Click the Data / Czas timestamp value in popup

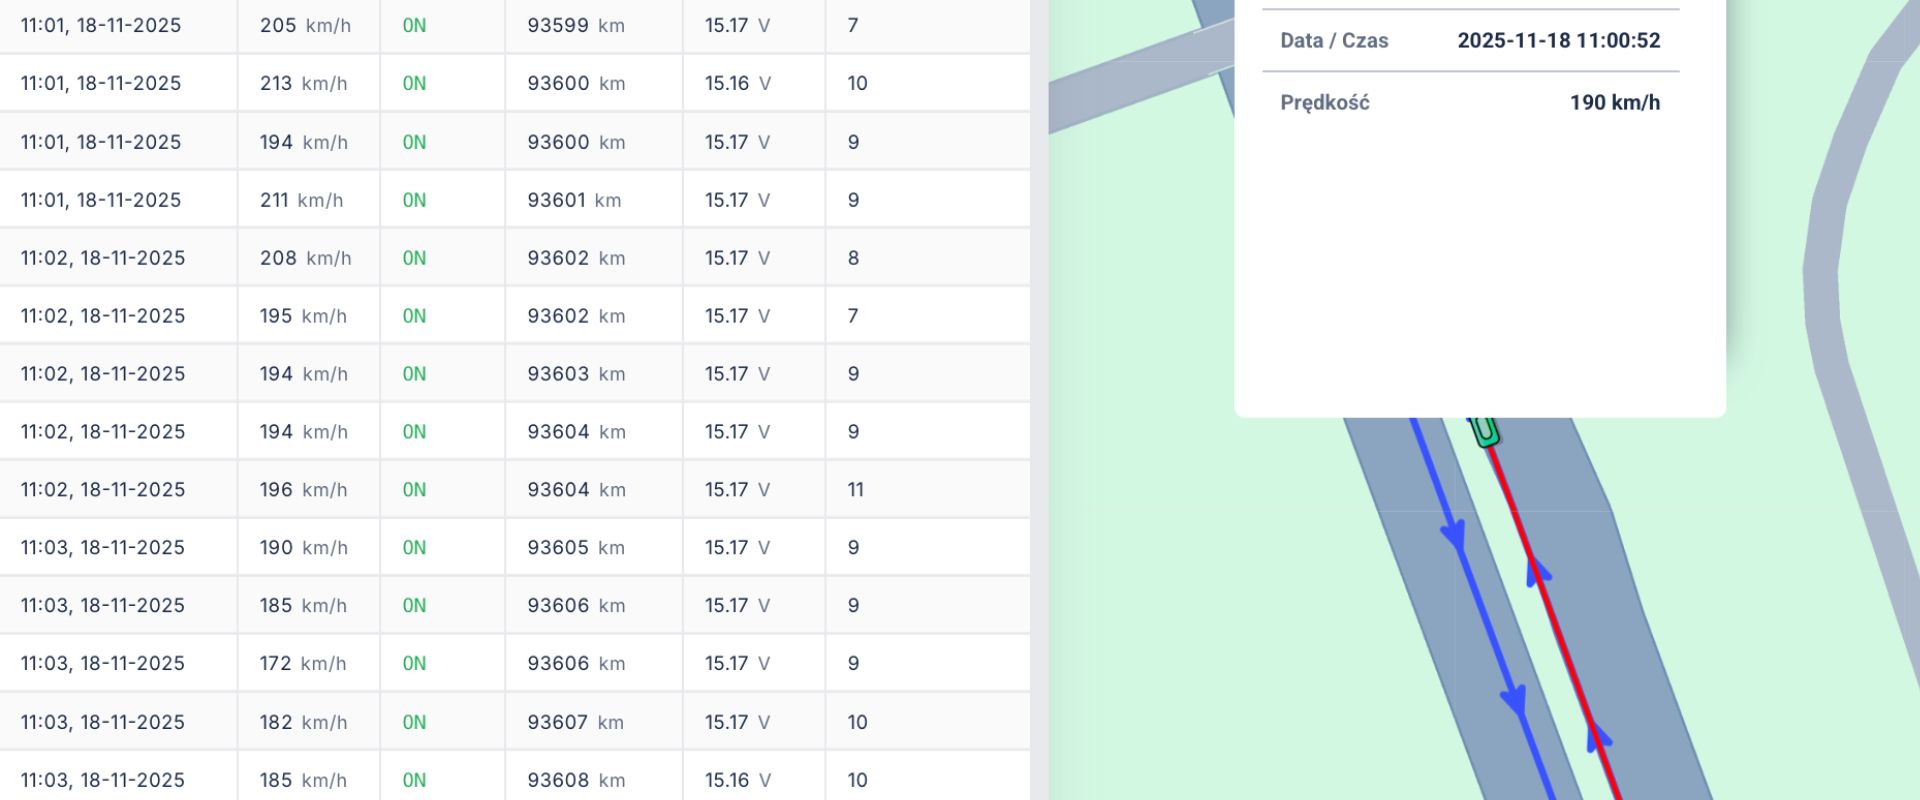coord(1558,41)
